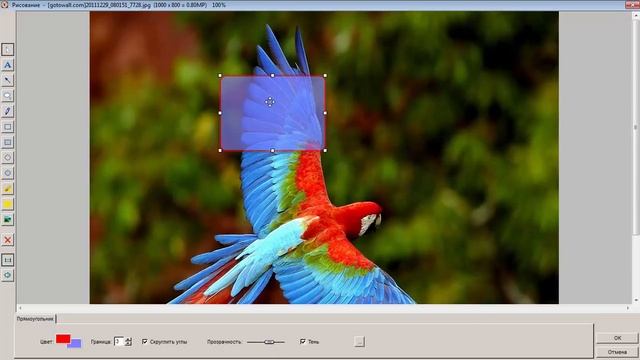Click the border width input field
The image size is (640, 360).
(x=119, y=342)
